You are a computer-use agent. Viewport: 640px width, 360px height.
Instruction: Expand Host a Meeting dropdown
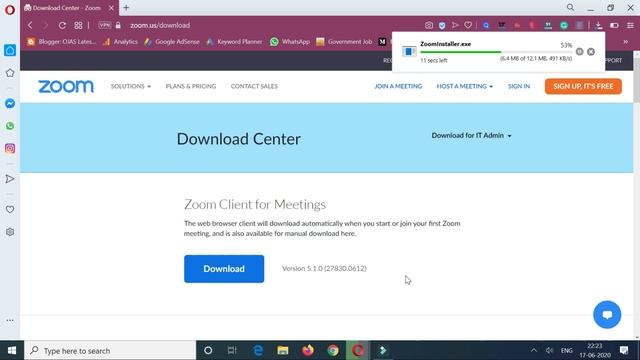464,87
